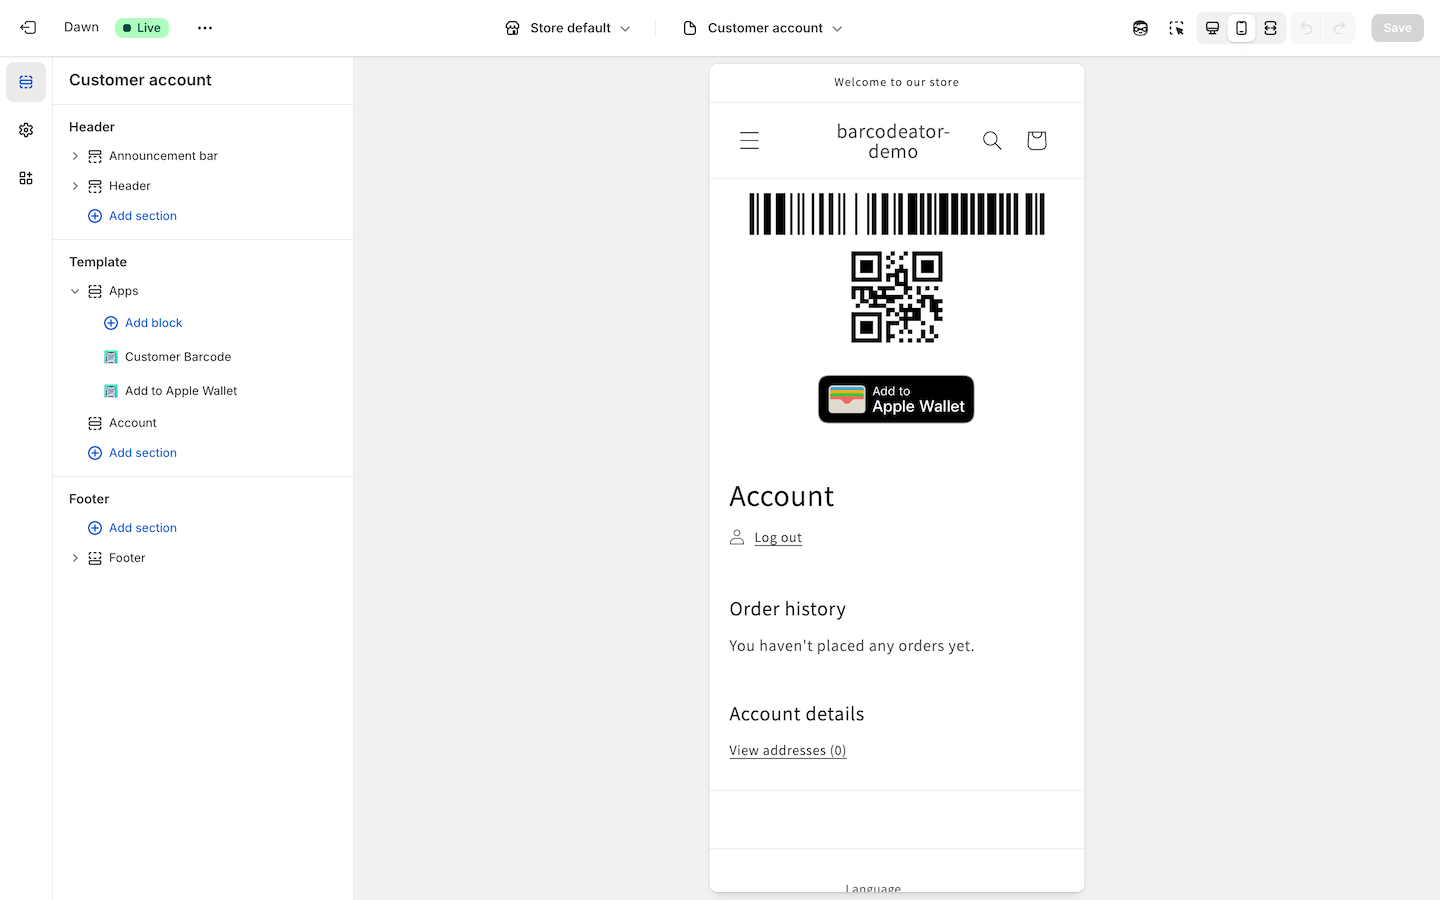
Task: Open the more options (...) menu
Action: click(204, 27)
